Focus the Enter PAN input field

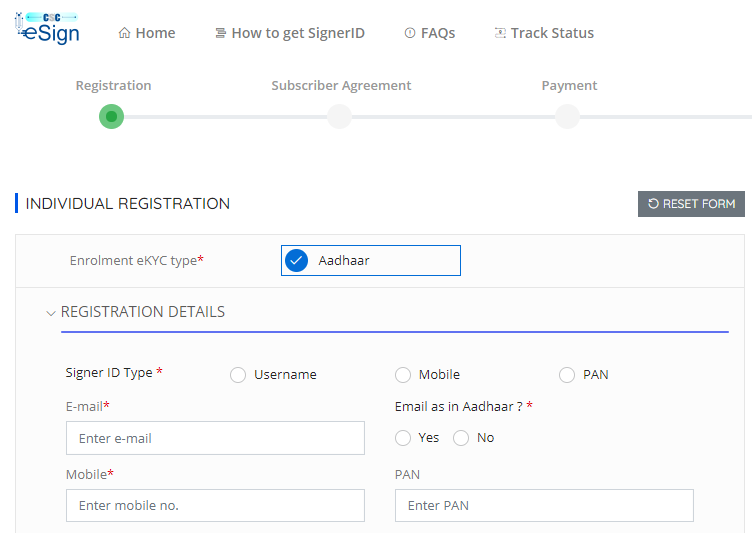point(544,505)
